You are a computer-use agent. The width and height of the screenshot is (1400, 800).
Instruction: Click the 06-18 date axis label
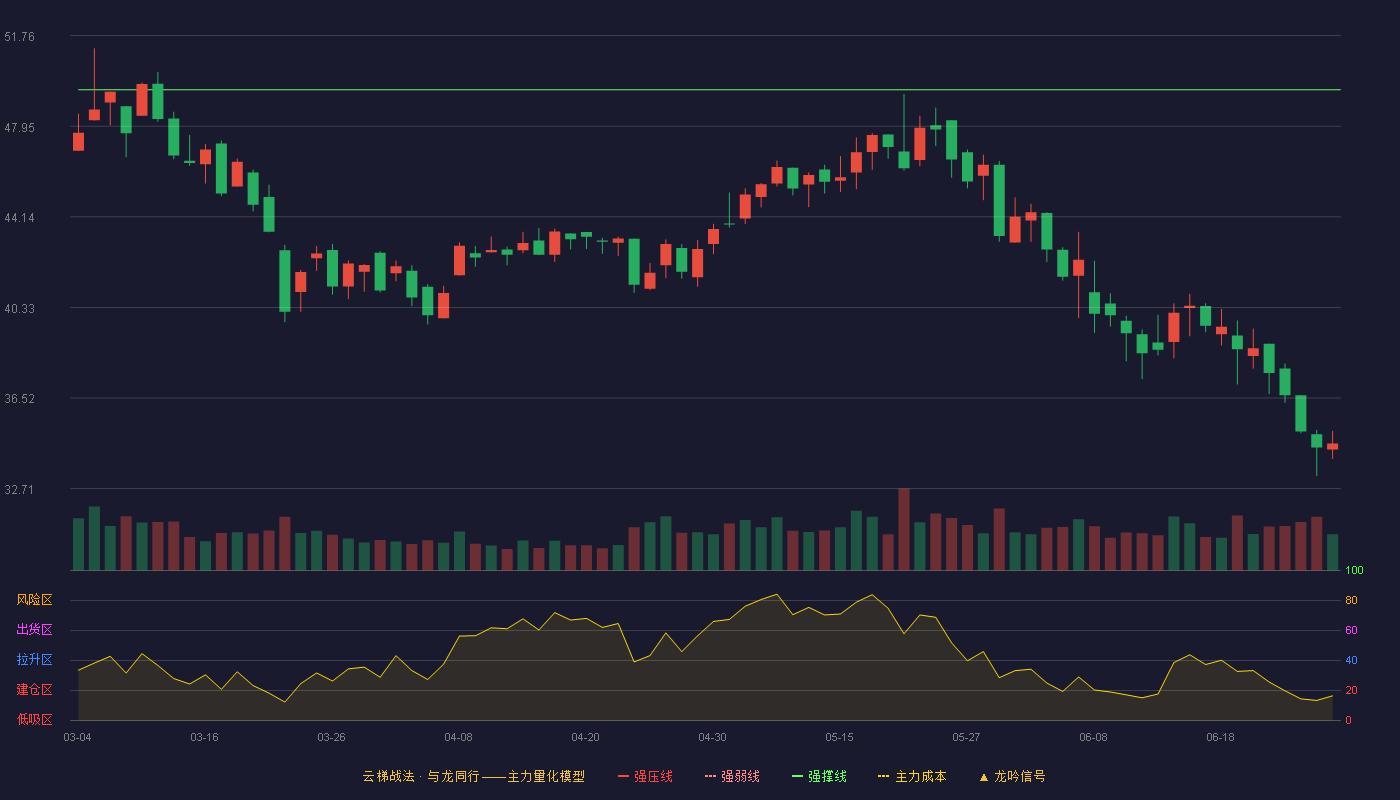click(x=1220, y=737)
